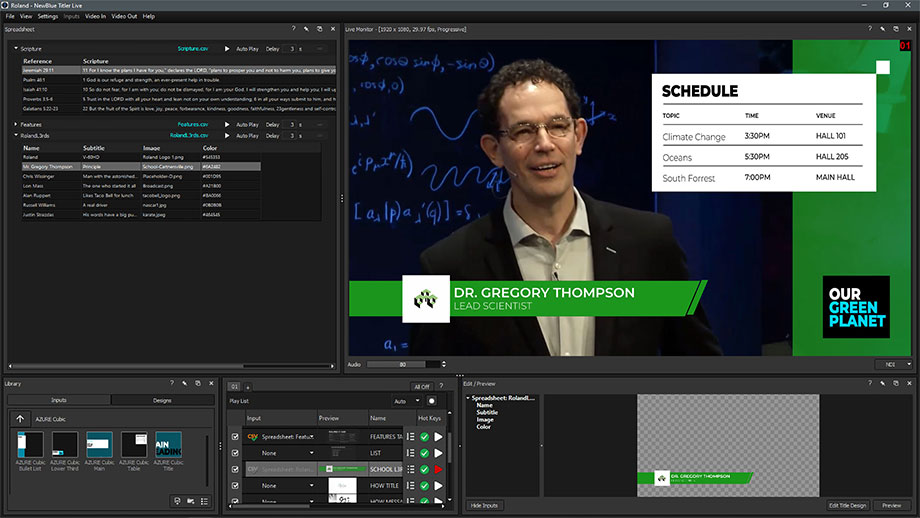The width and height of the screenshot is (920, 518).
Task: Open the Settings menu
Action: click(48, 16)
